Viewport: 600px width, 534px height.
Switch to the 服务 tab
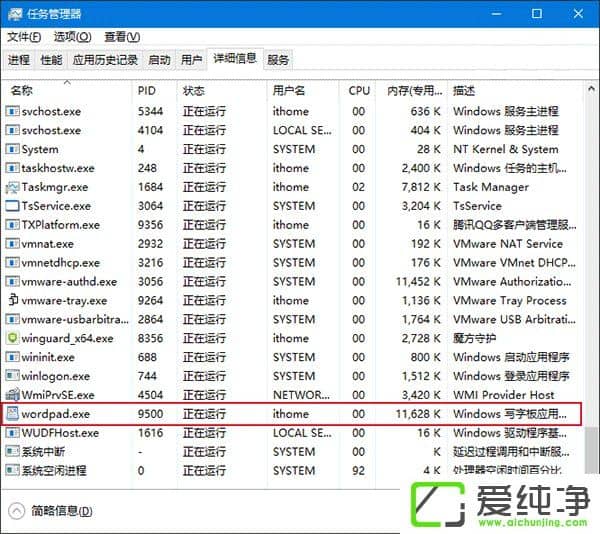(x=278, y=60)
